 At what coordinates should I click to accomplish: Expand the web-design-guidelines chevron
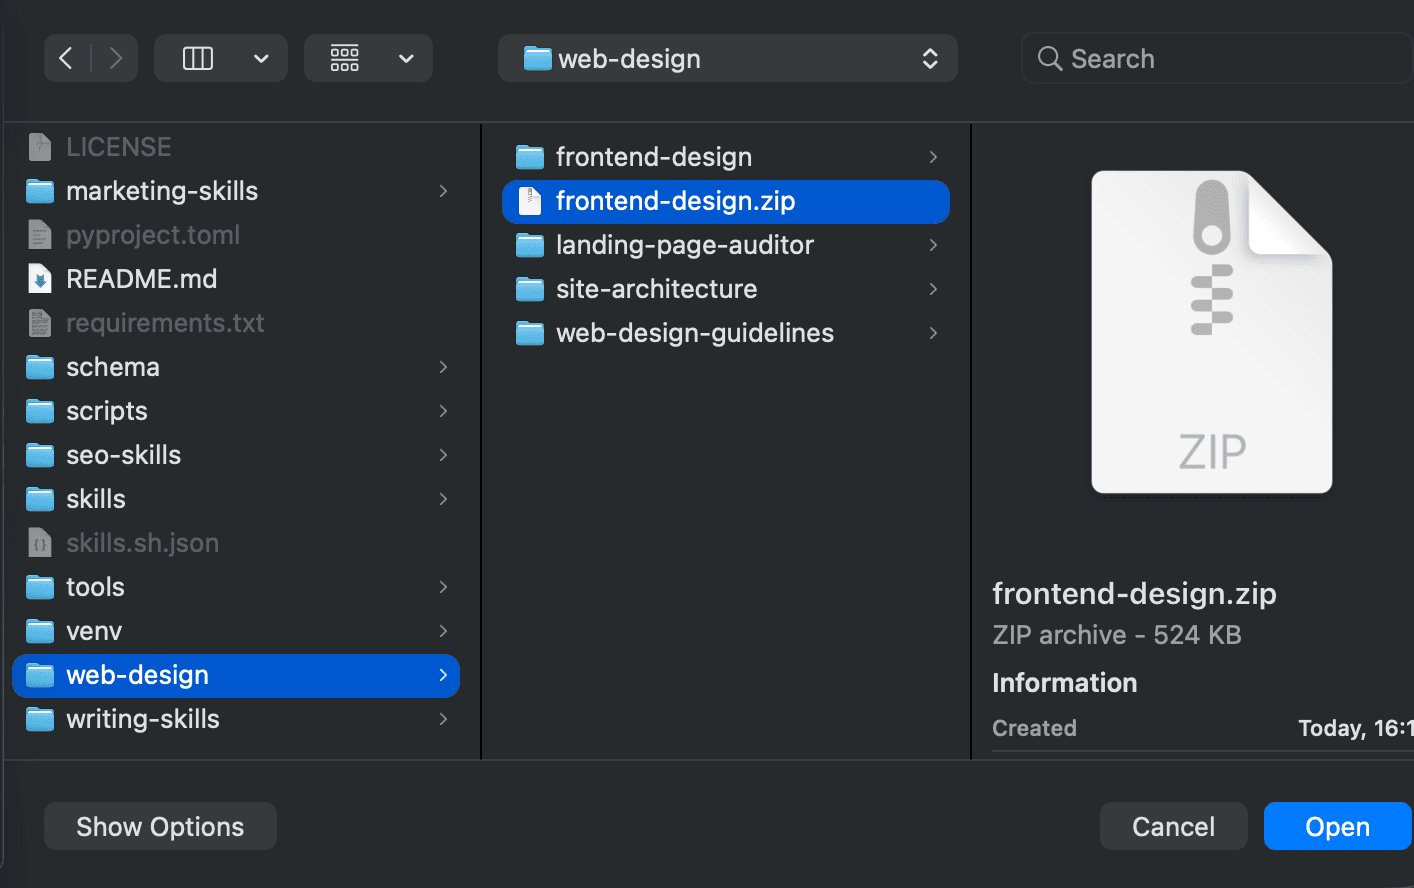point(933,333)
